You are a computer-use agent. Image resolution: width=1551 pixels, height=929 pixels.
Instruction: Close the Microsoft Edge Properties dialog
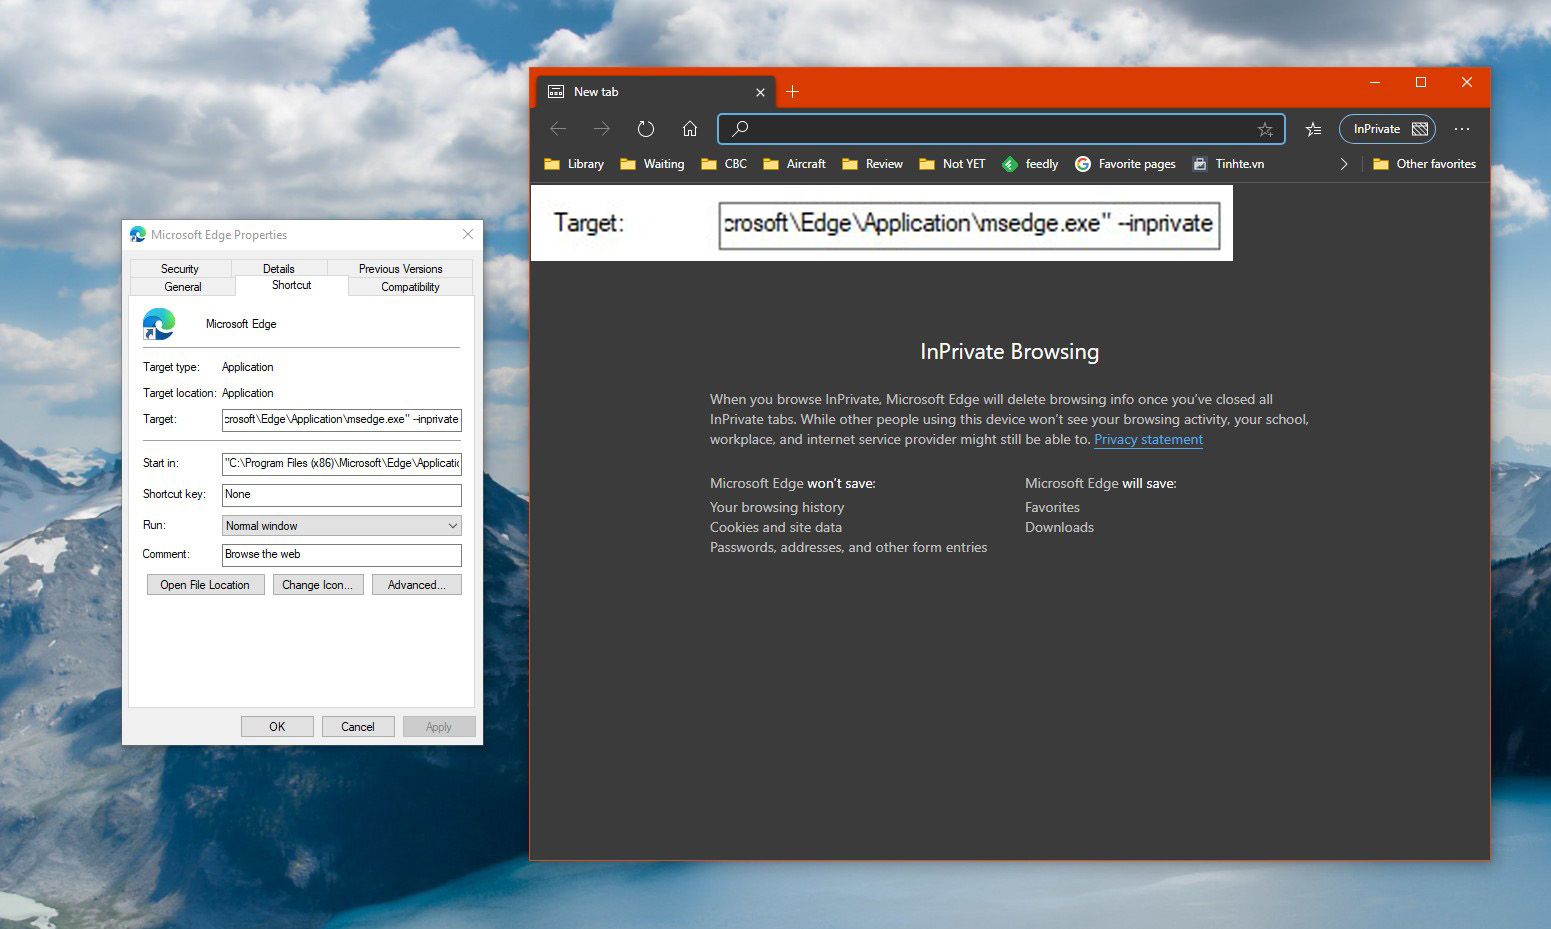pos(467,234)
